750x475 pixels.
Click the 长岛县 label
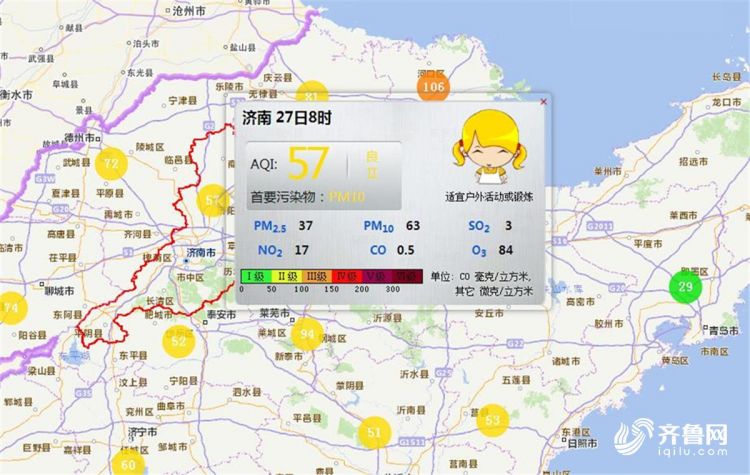point(727,77)
